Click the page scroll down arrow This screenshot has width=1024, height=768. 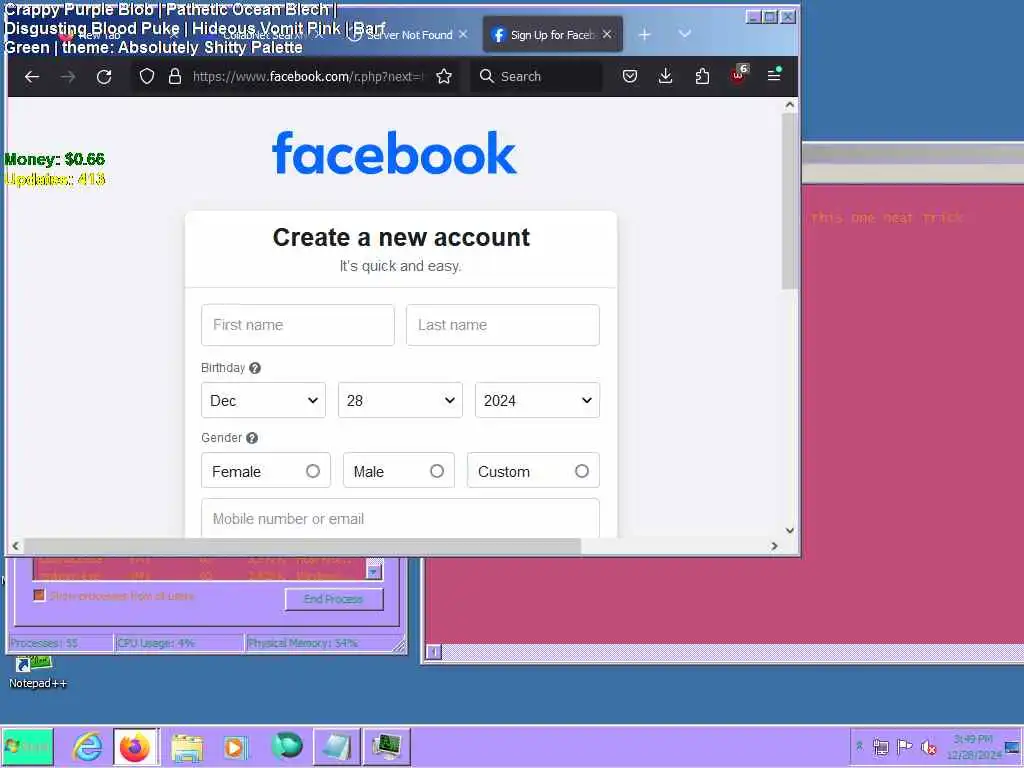coord(790,530)
